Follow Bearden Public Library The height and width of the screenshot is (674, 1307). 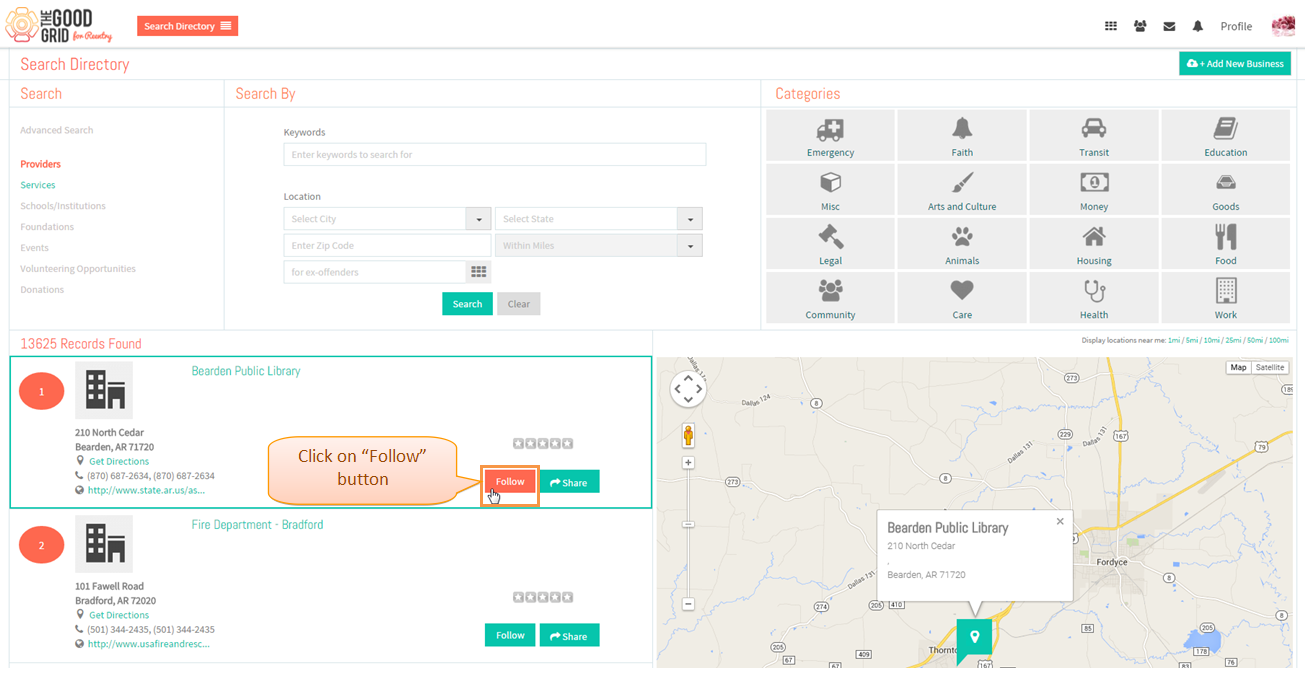(510, 482)
